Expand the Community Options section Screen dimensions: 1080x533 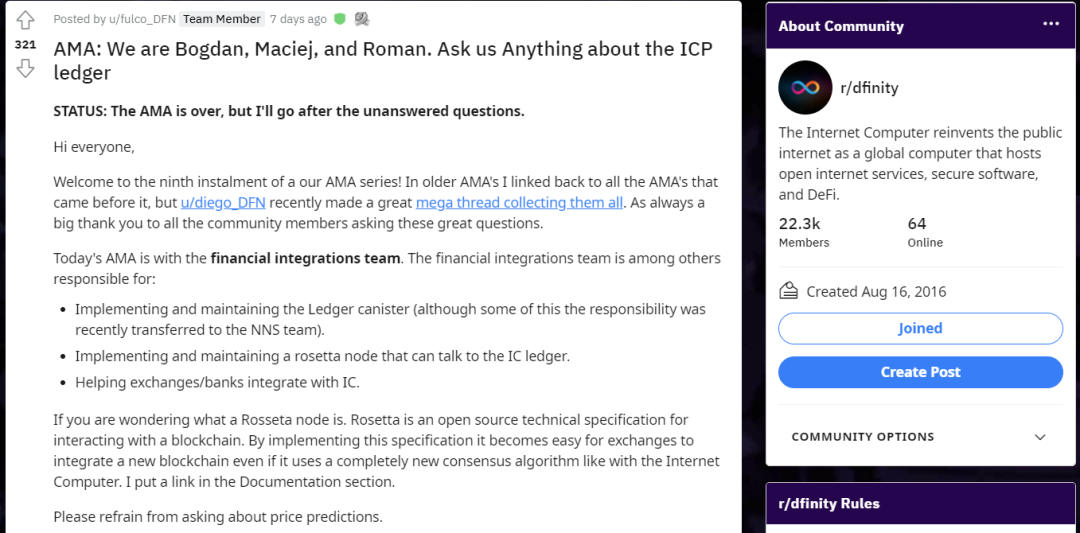click(x=920, y=437)
